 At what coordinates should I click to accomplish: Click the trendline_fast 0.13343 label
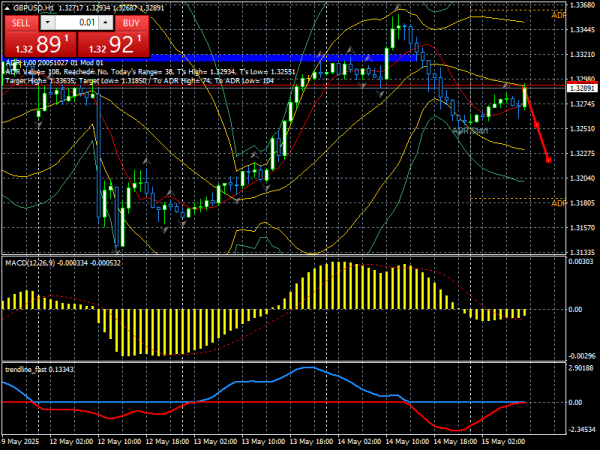[39, 369]
